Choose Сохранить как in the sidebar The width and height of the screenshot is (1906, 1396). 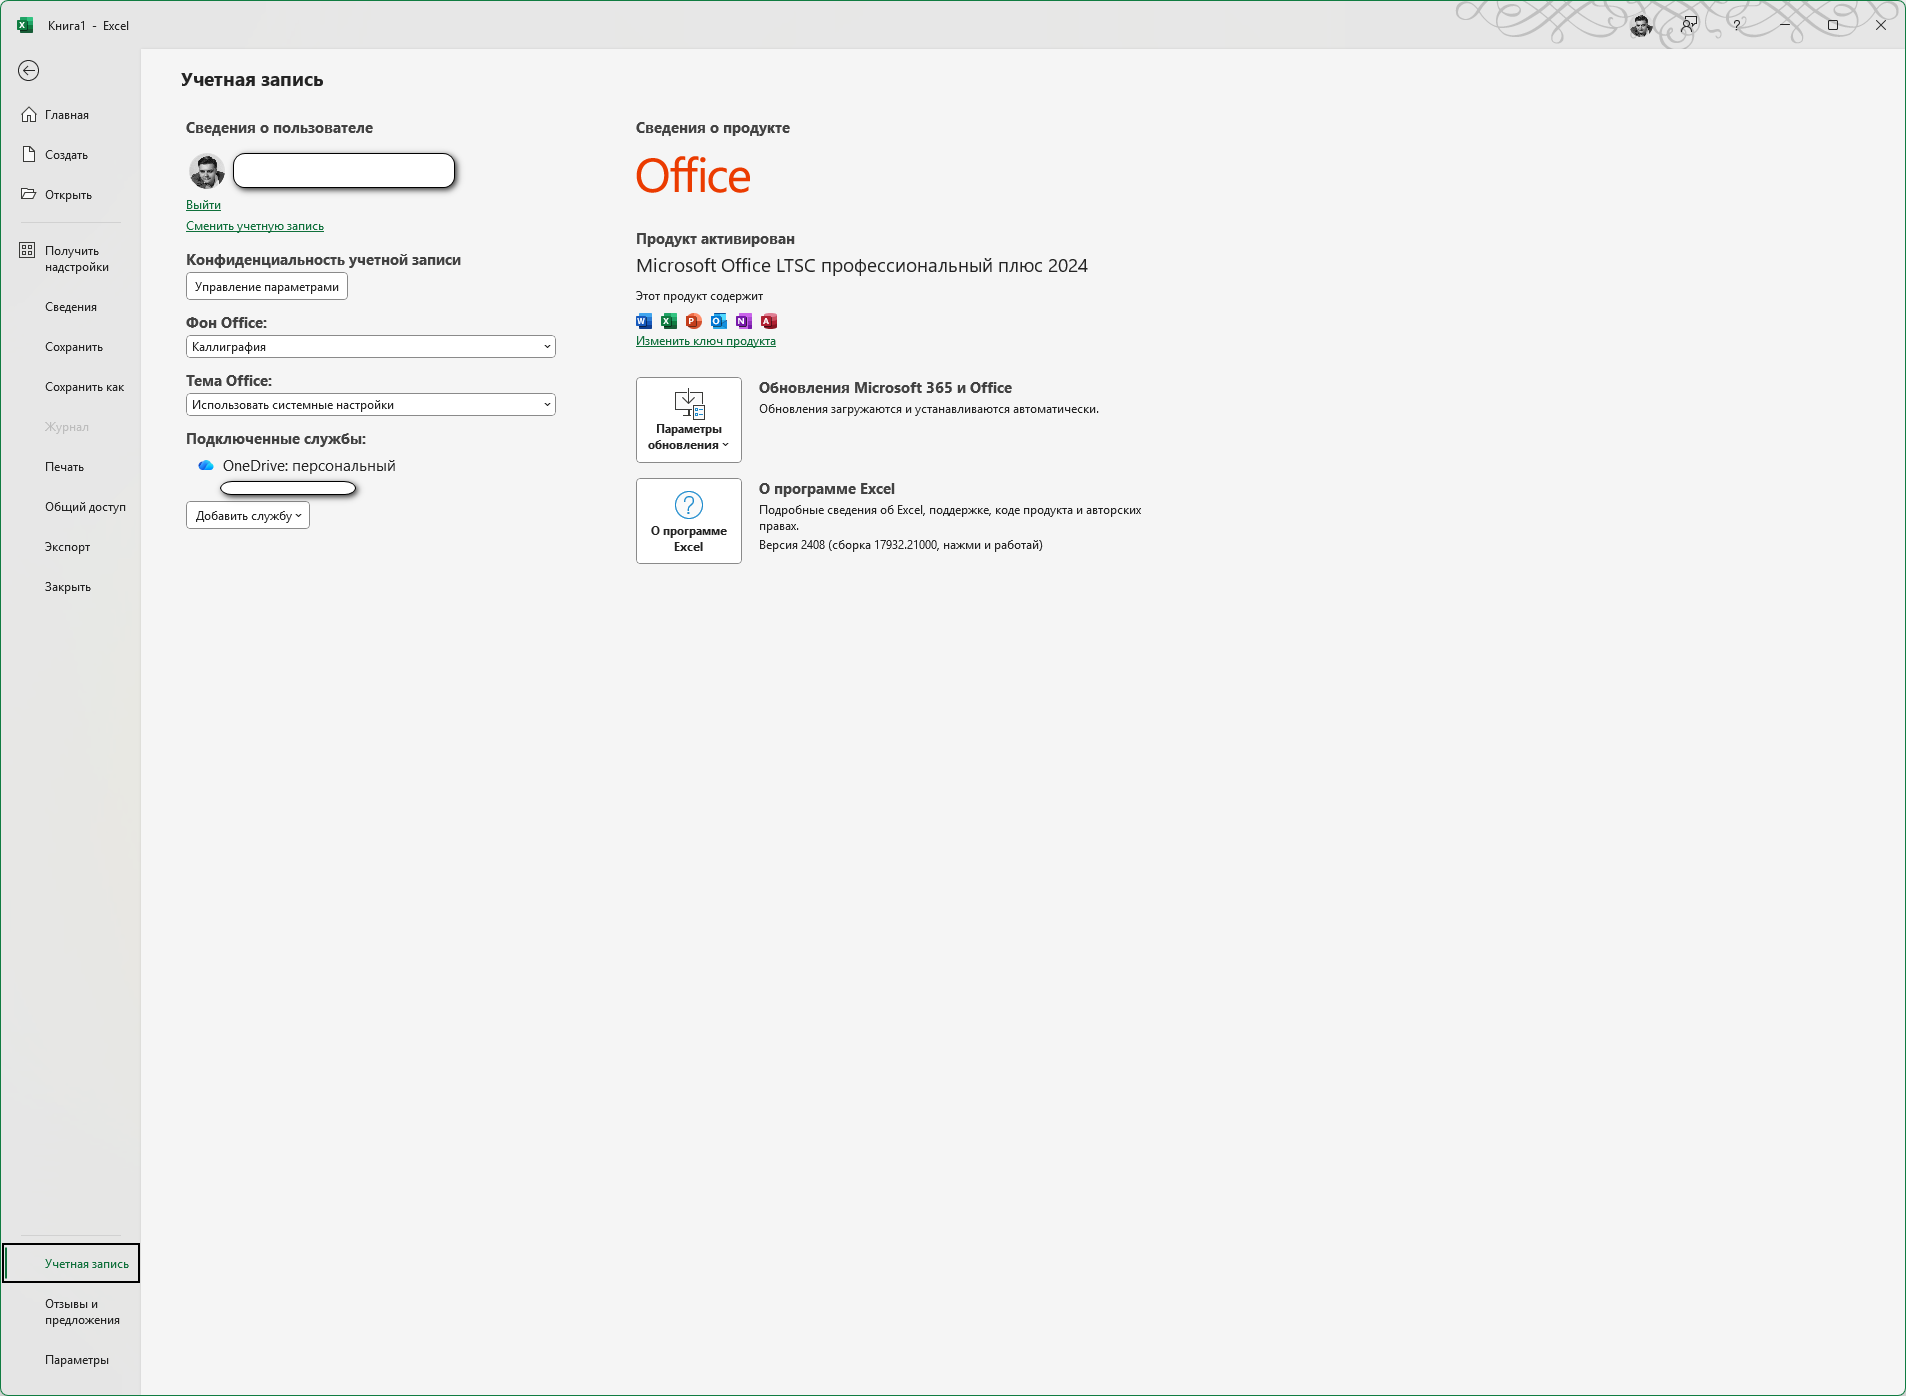tap(84, 387)
